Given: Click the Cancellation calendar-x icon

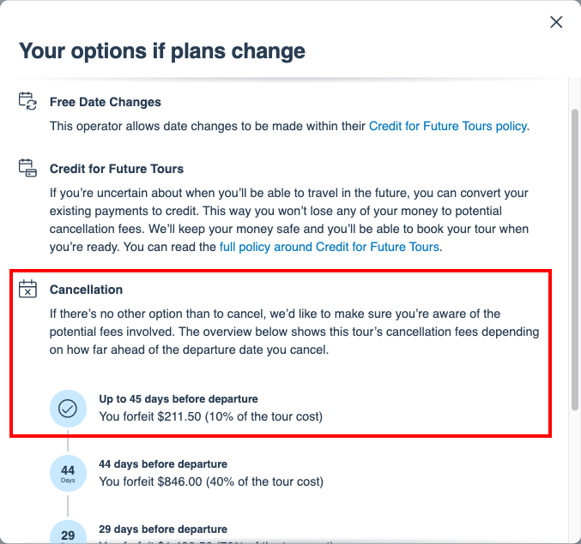Looking at the screenshot, I should click(28, 289).
